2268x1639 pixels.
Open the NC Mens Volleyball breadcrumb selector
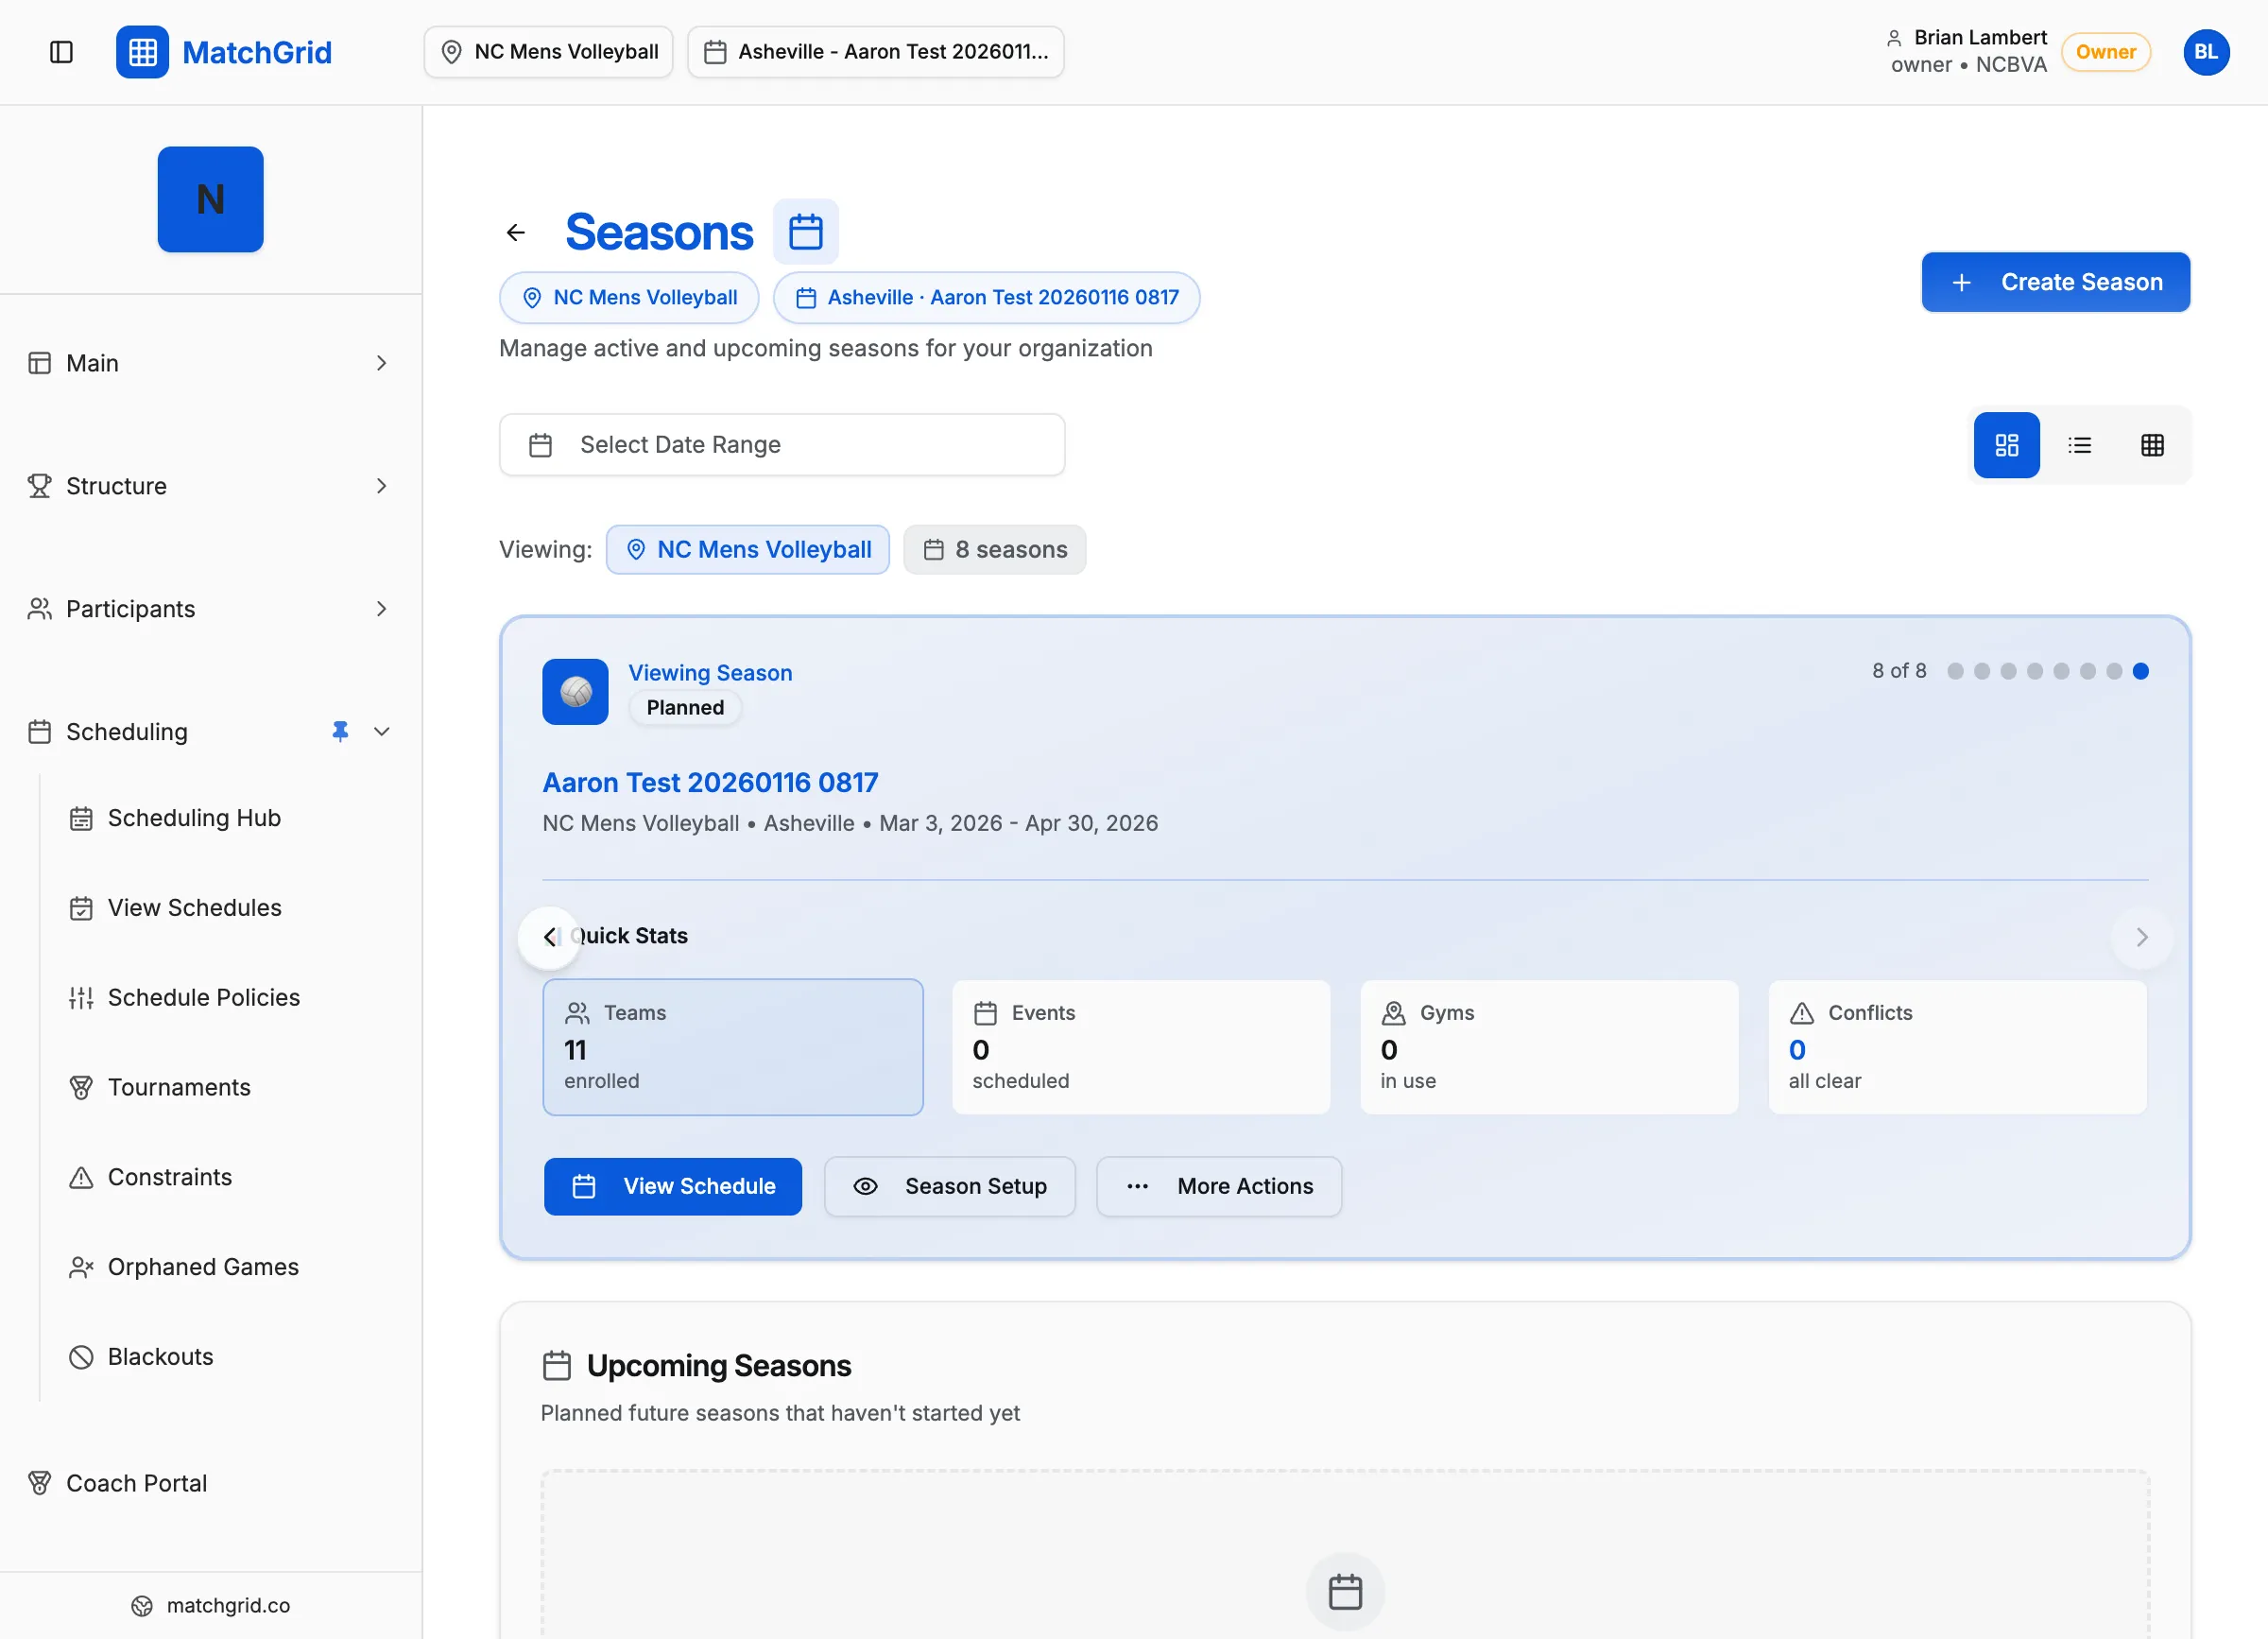pos(548,51)
